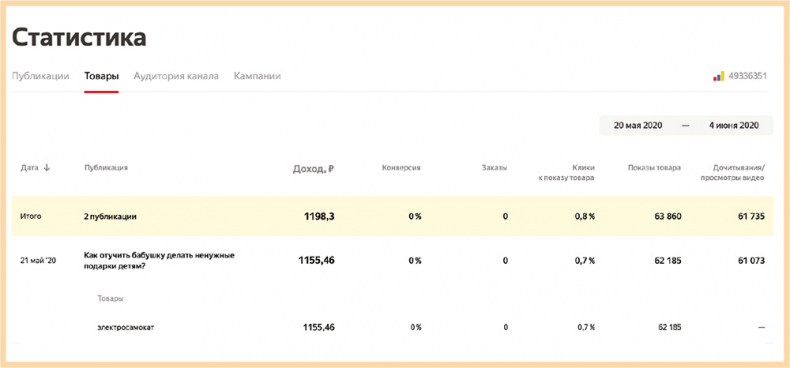This screenshot has height=368, width=790.
Task: Click the Показы товара column header
Action: pyautogui.click(x=654, y=168)
